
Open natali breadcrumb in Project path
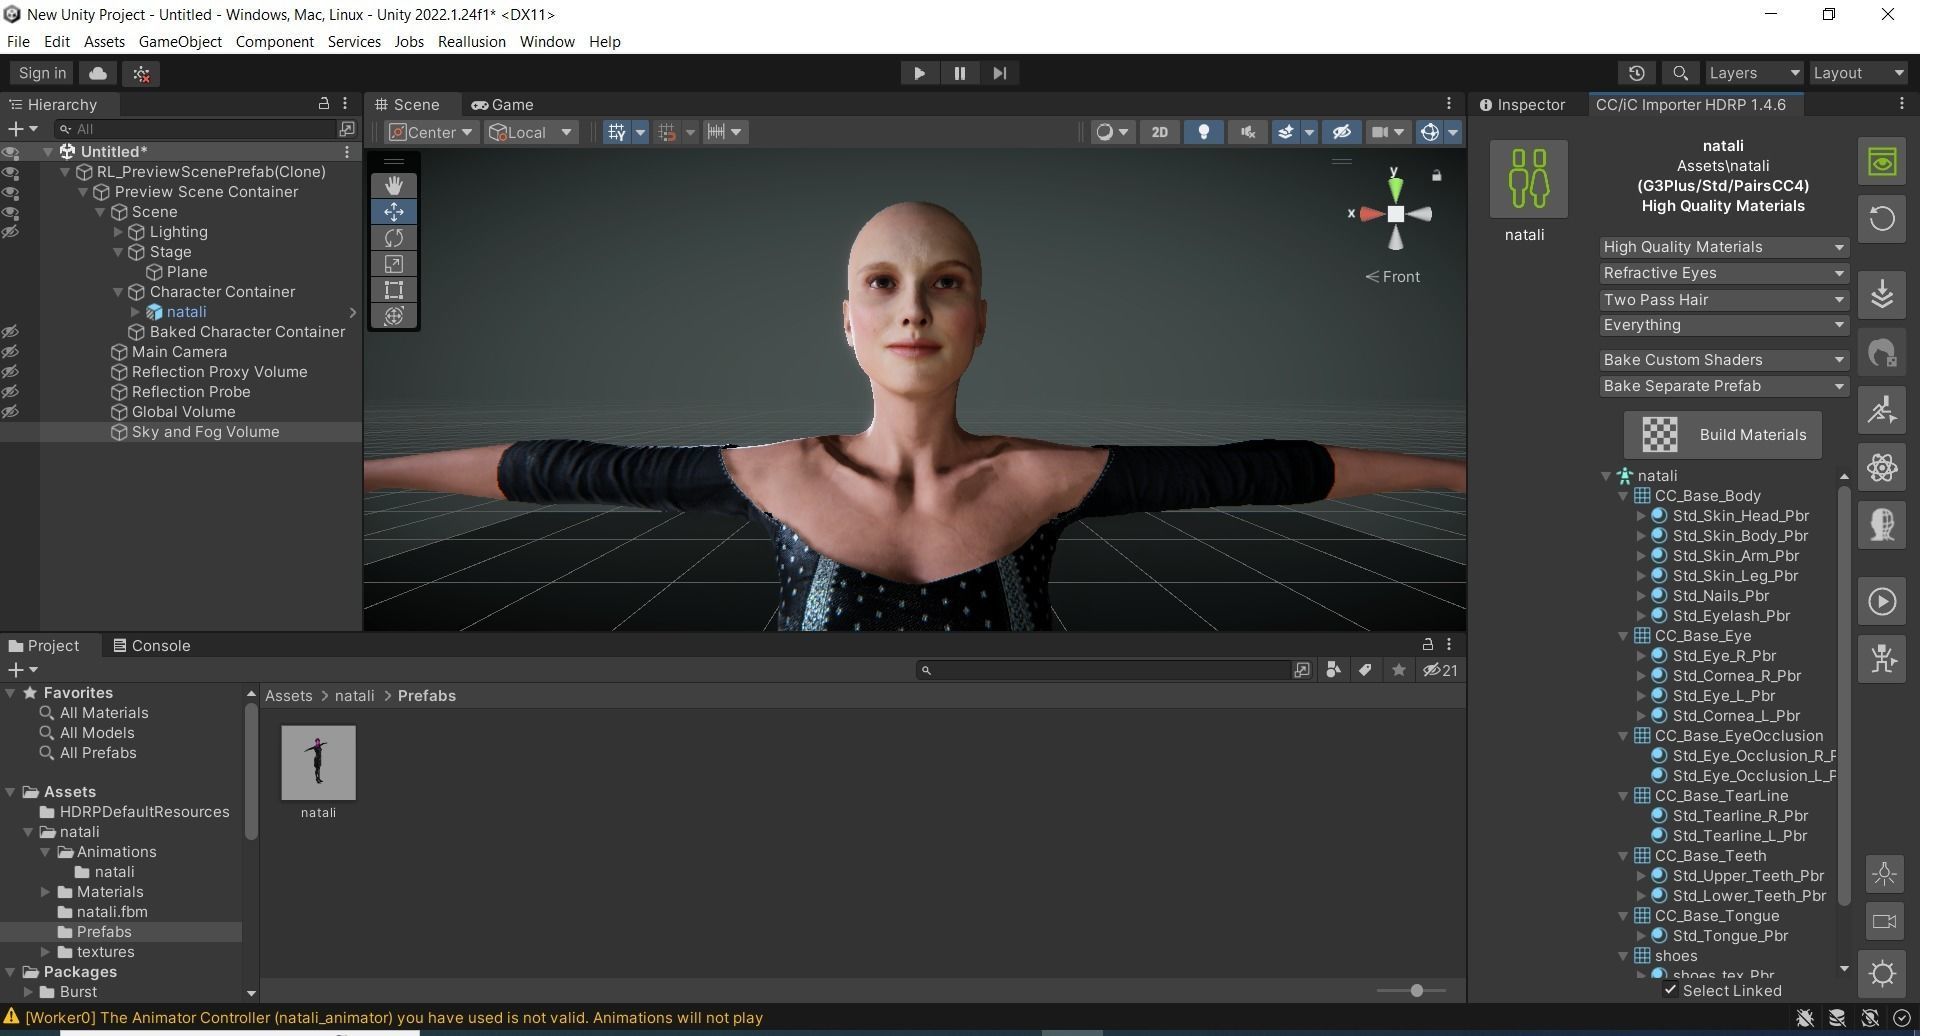click(x=354, y=696)
